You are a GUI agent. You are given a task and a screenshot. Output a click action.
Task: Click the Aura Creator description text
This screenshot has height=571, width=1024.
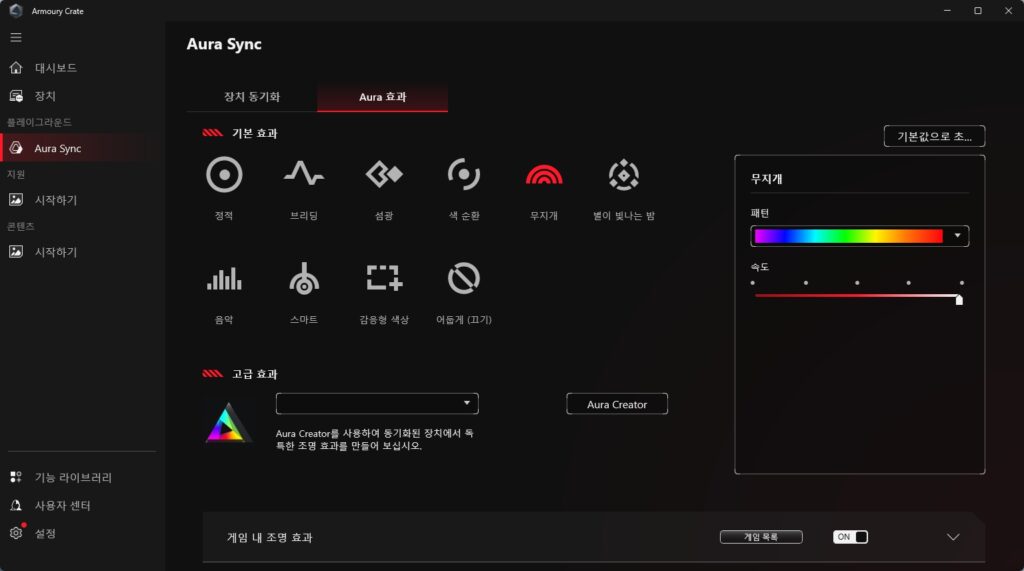(x=374, y=440)
